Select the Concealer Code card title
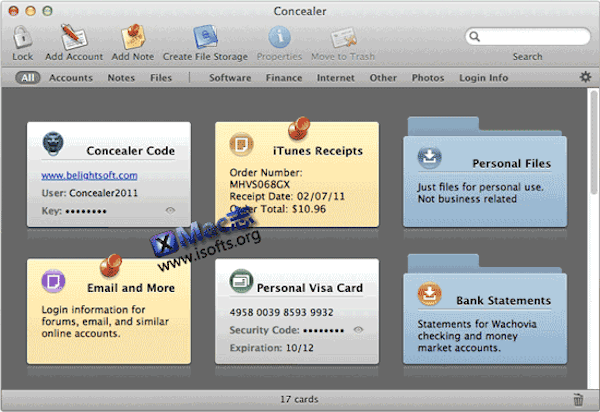The image size is (600, 412). coord(130,151)
